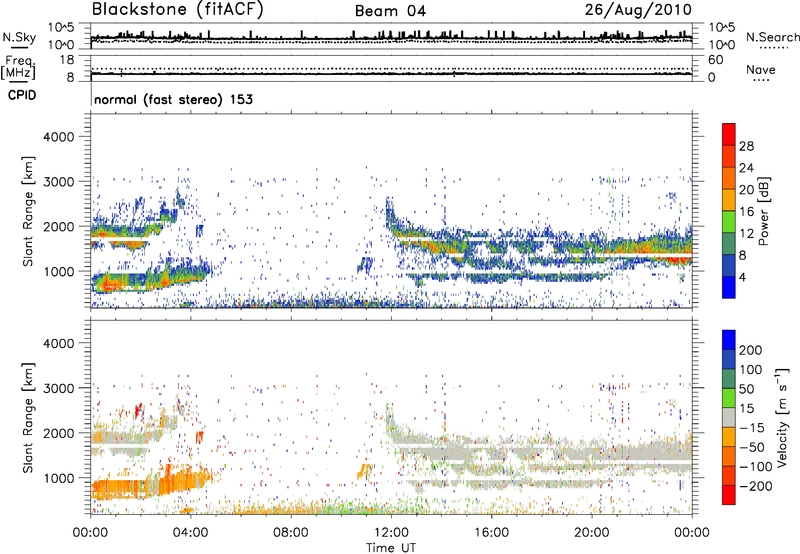800x554 pixels.
Task: Click the 04:00 time tick label
Action: (191, 533)
